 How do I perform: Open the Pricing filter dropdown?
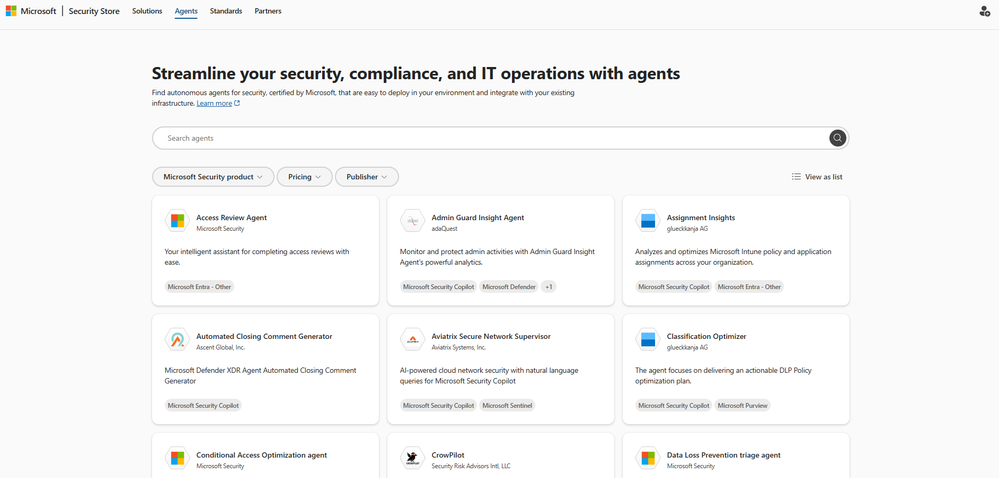coord(304,177)
